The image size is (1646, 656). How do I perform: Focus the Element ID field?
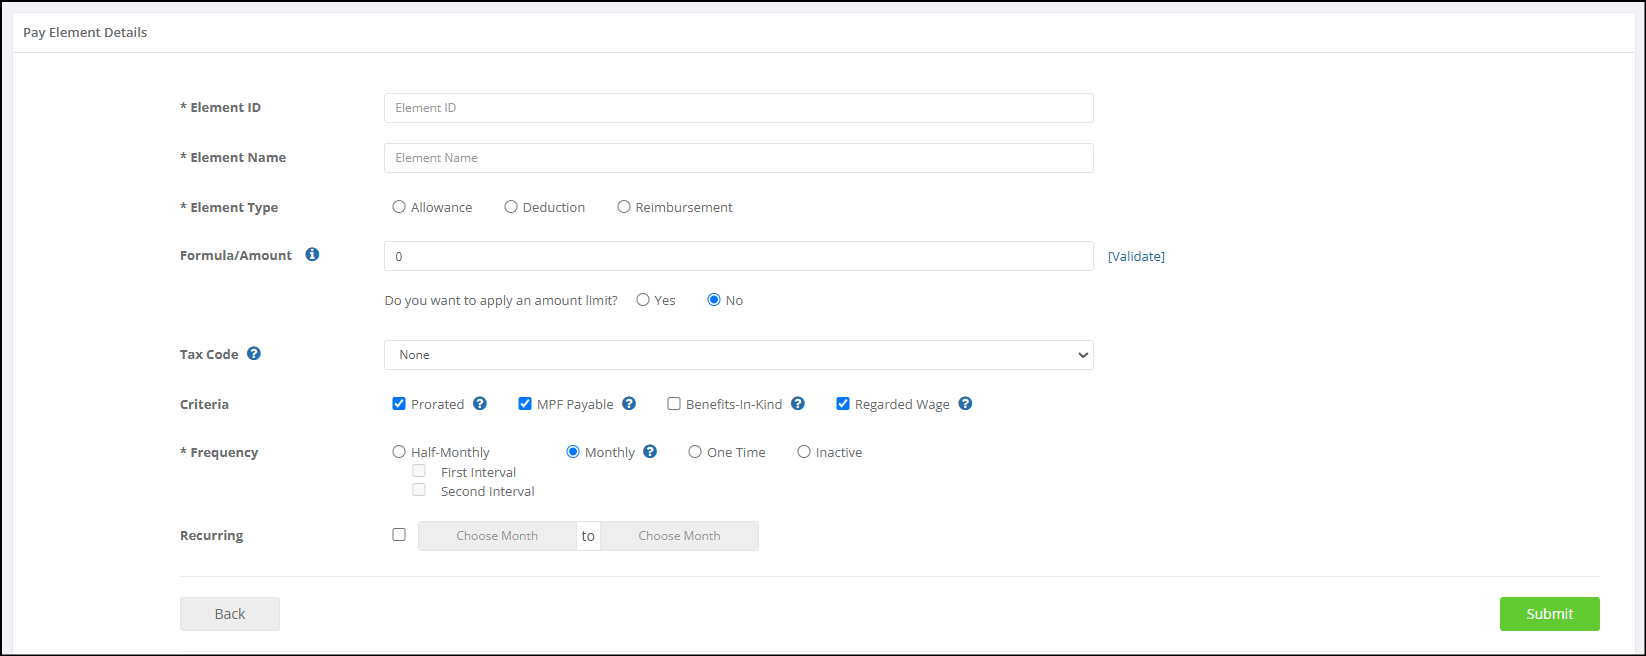tap(739, 108)
